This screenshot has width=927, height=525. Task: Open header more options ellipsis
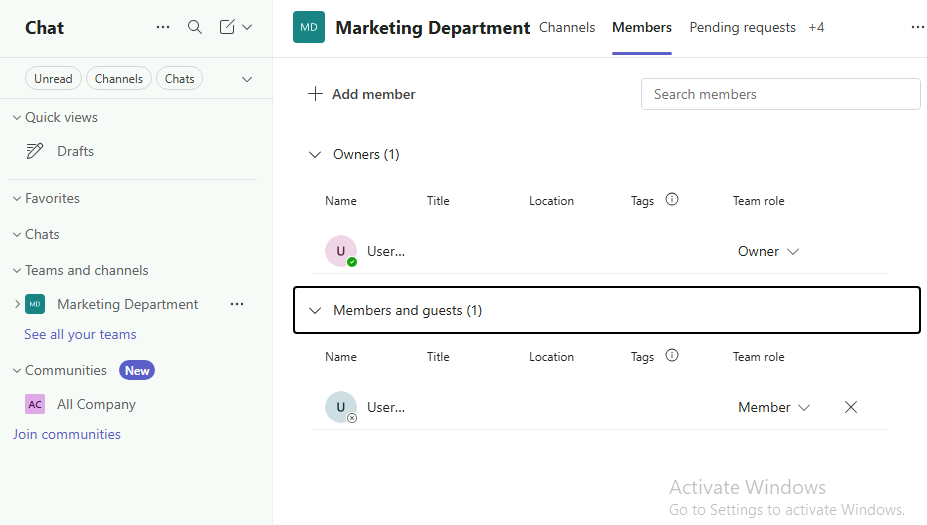coord(917,27)
